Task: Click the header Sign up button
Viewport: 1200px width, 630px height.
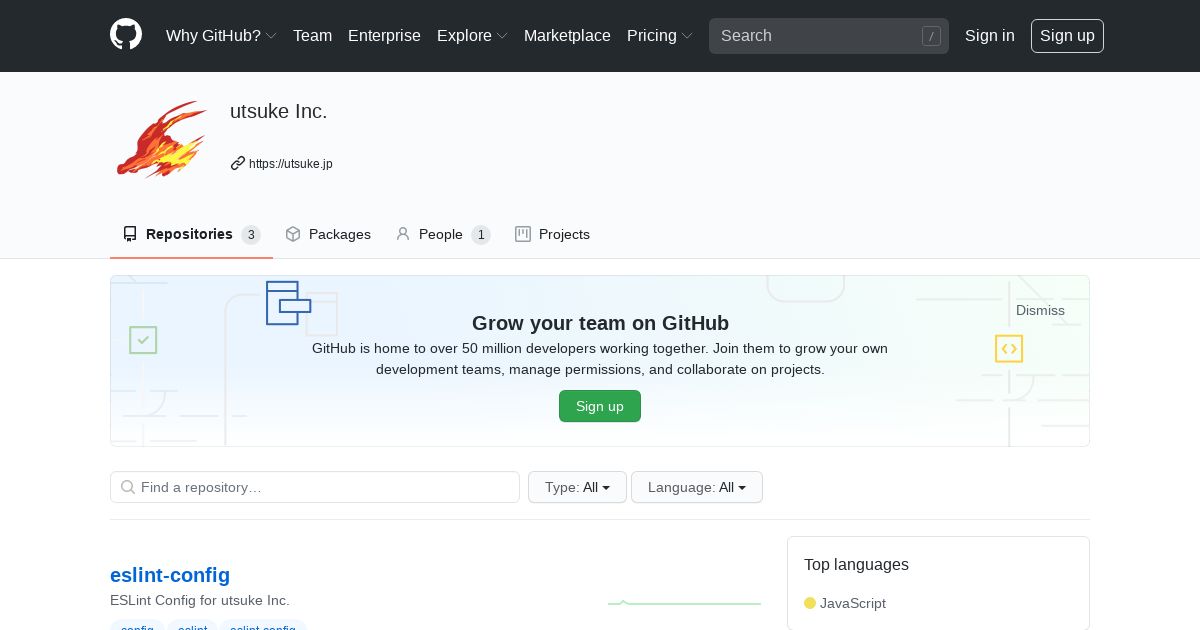Action: (1067, 36)
